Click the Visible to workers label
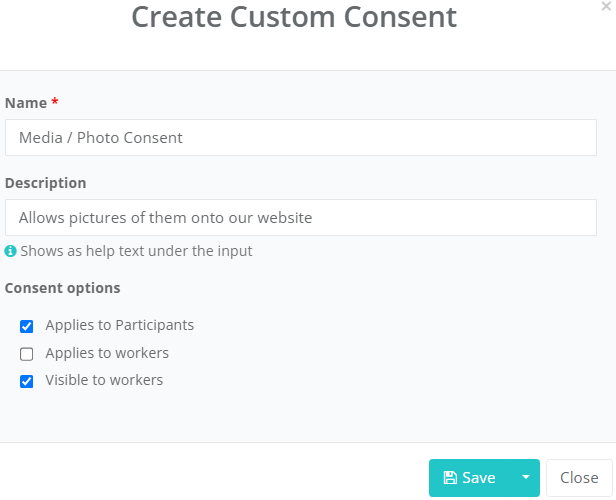Image resolution: width=616 pixels, height=500 pixels. pos(104,380)
